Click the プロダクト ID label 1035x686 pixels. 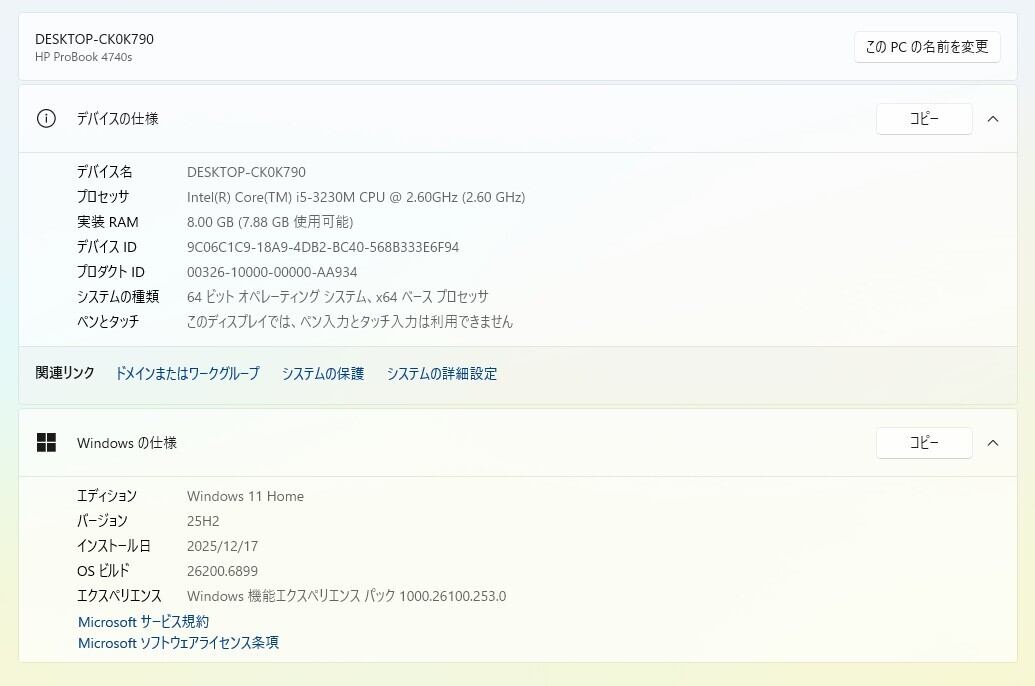[x=111, y=272]
